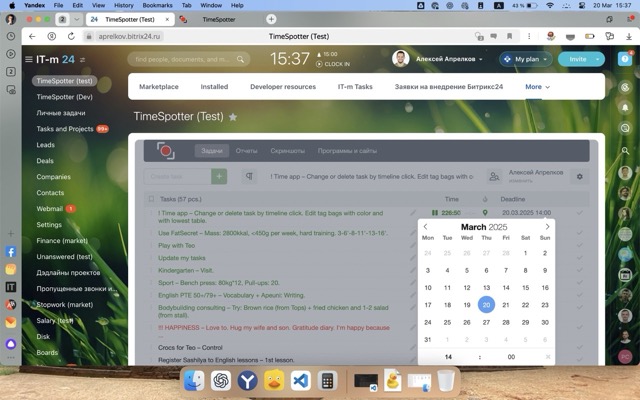Expand the More dropdown in app menu
The height and width of the screenshot is (400, 640).
(x=538, y=87)
